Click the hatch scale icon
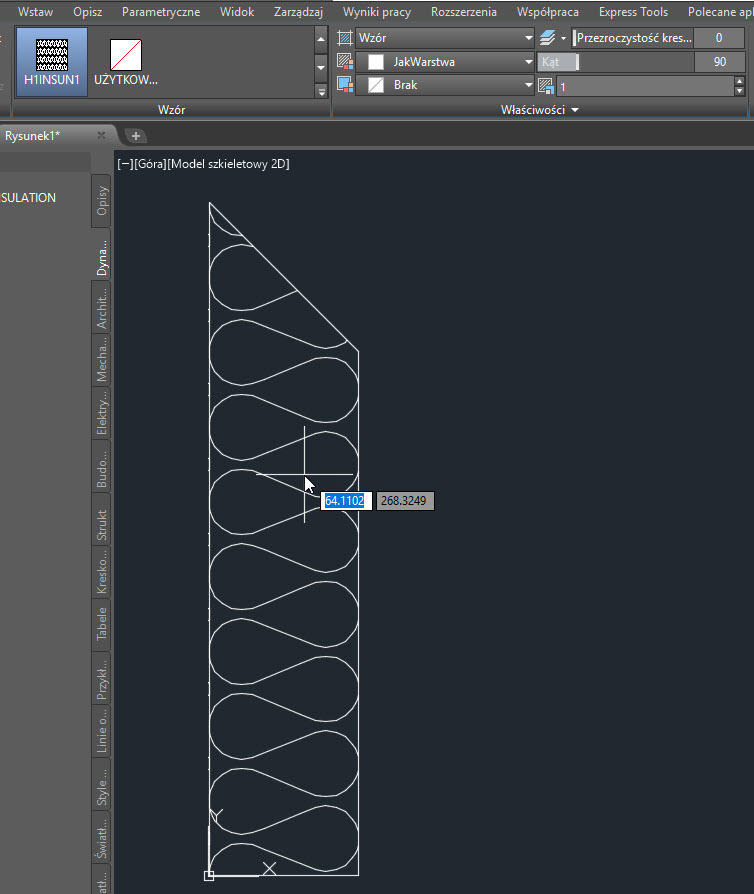754x894 pixels. pos(545,87)
